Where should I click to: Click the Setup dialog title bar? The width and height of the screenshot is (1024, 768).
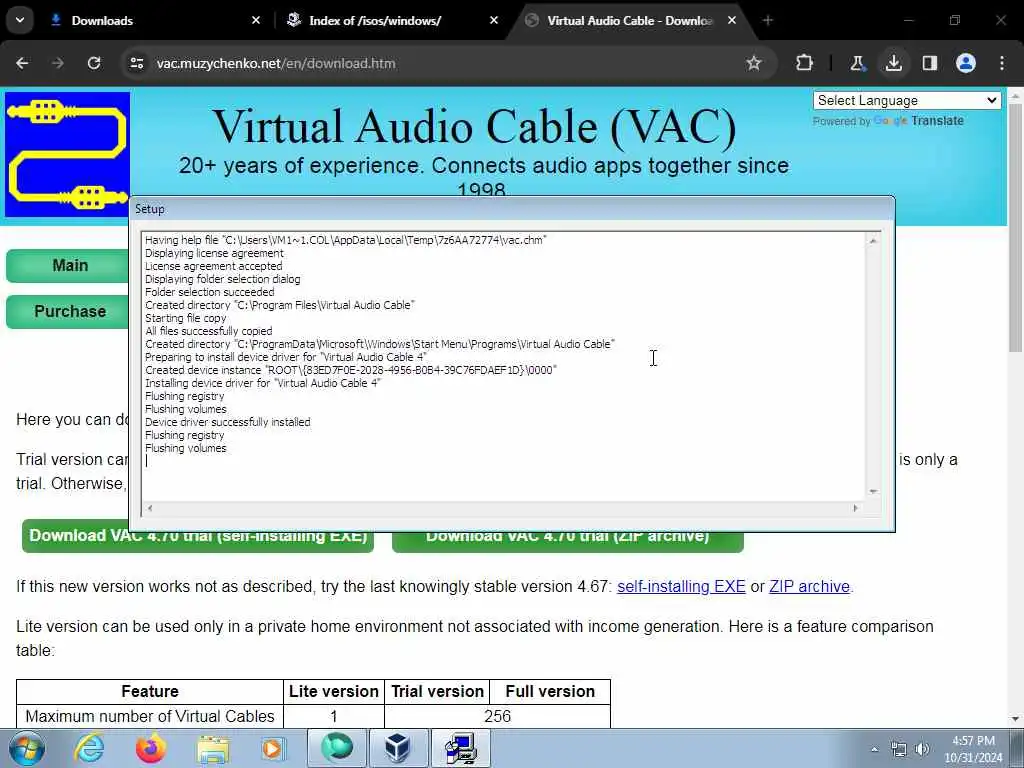coord(512,209)
